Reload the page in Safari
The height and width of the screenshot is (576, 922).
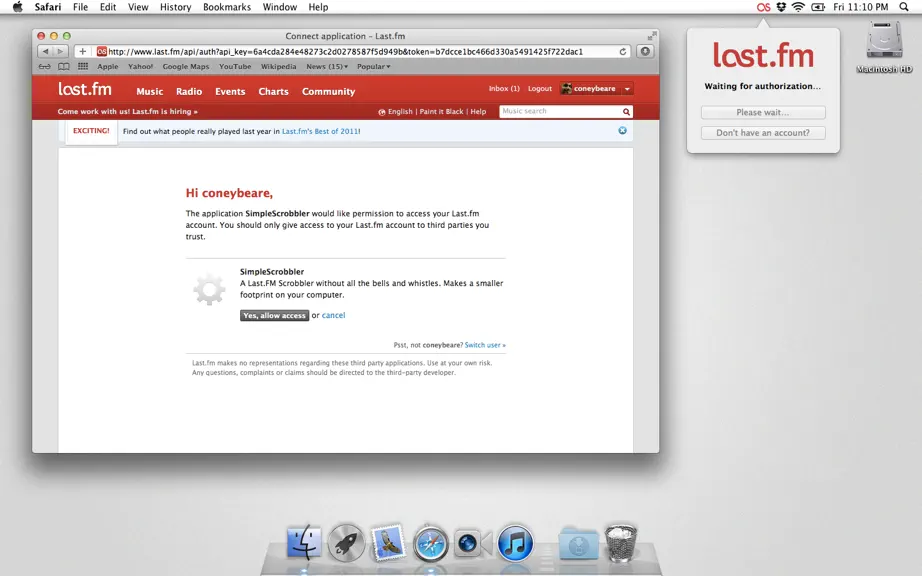(623, 52)
